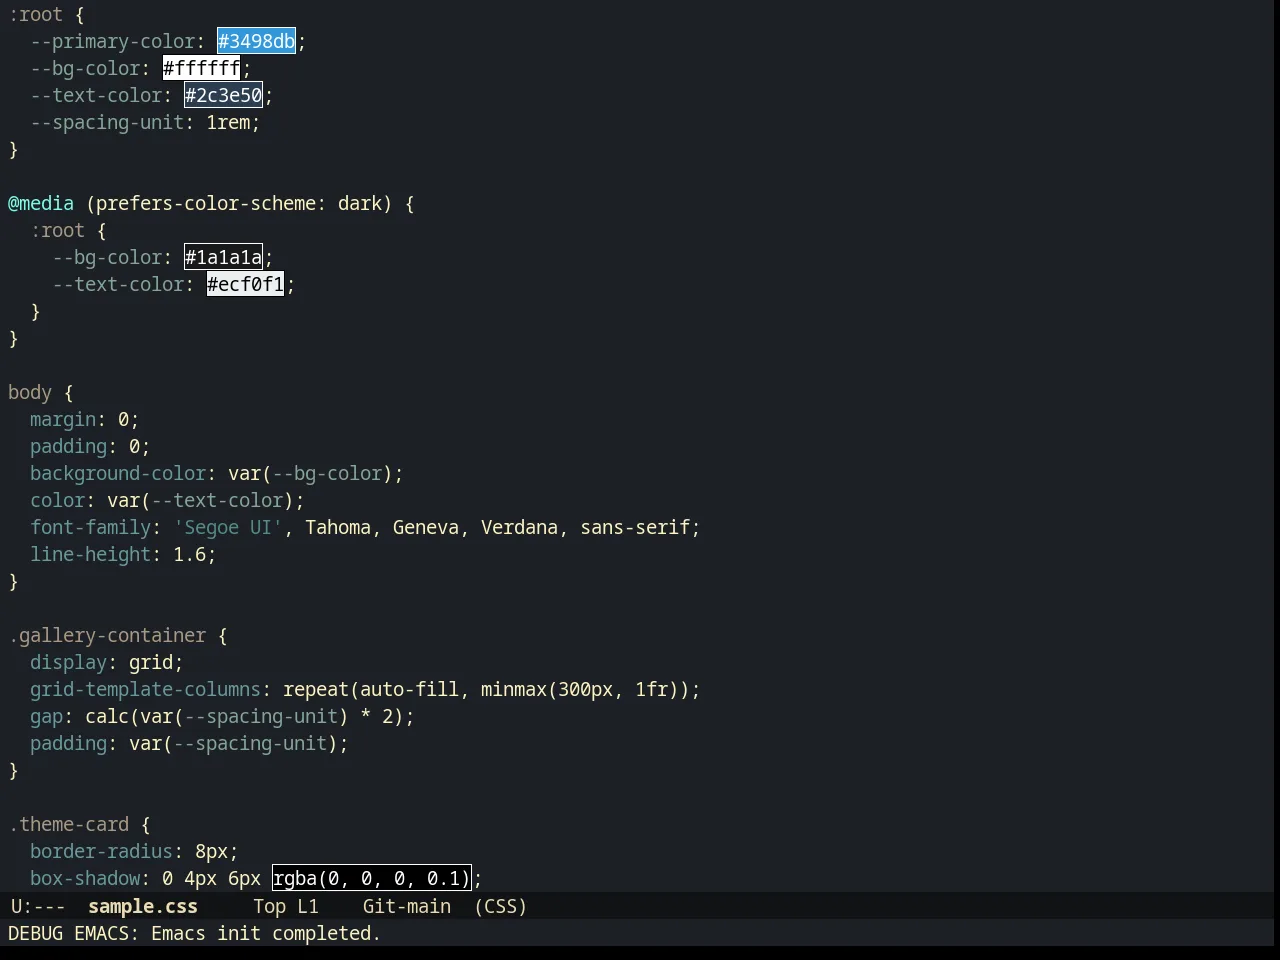Click the rgba(0, 0, 0, 0.1) shadow color
Viewport: 1280px width, 960px height.
pyautogui.click(x=372, y=878)
